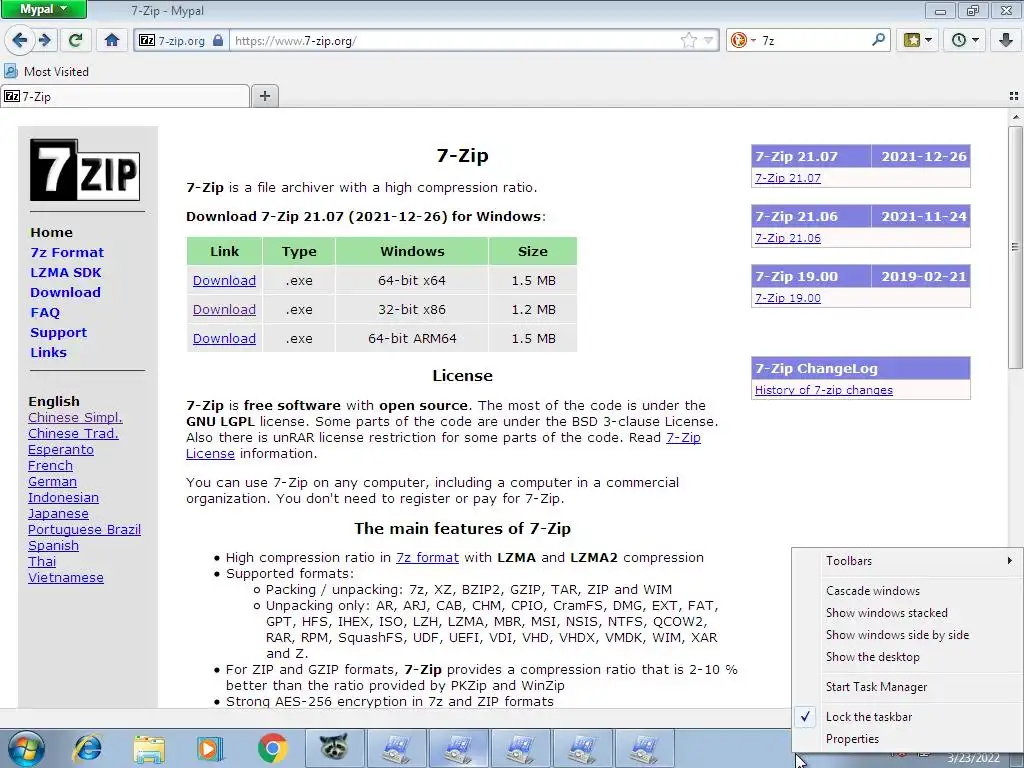Choose search engine via DuckDuckGo icon
The width and height of the screenshot is (1024, 768).
pyautogui.click(x=739, y=40)
